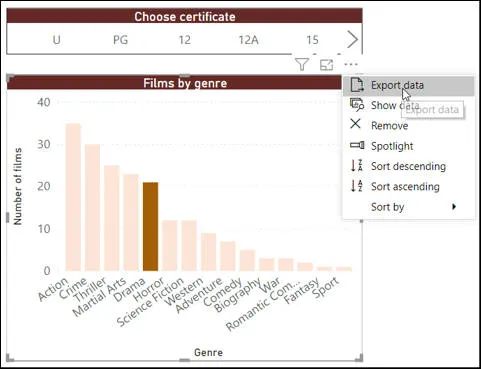This screenshot has width=481, height=369.
Task: Click the Films by genre title
Action: 185,83
